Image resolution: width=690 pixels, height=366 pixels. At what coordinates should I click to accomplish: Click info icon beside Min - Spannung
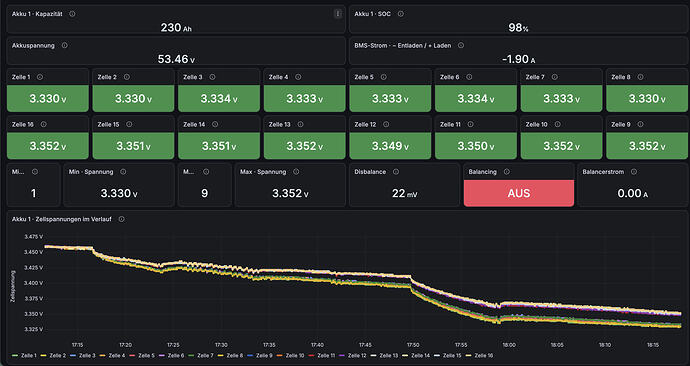123,172
